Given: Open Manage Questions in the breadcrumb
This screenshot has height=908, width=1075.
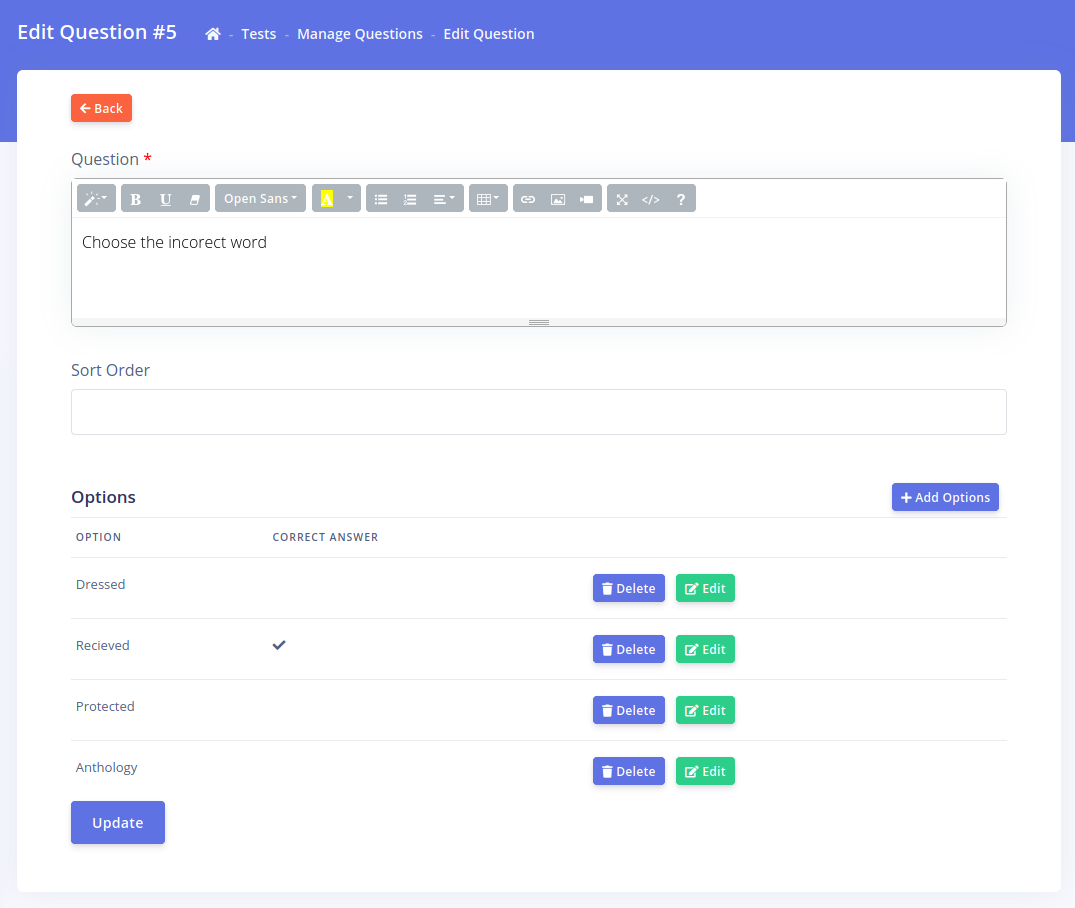Looking at the screenshot, I should [x=360, y=34].
